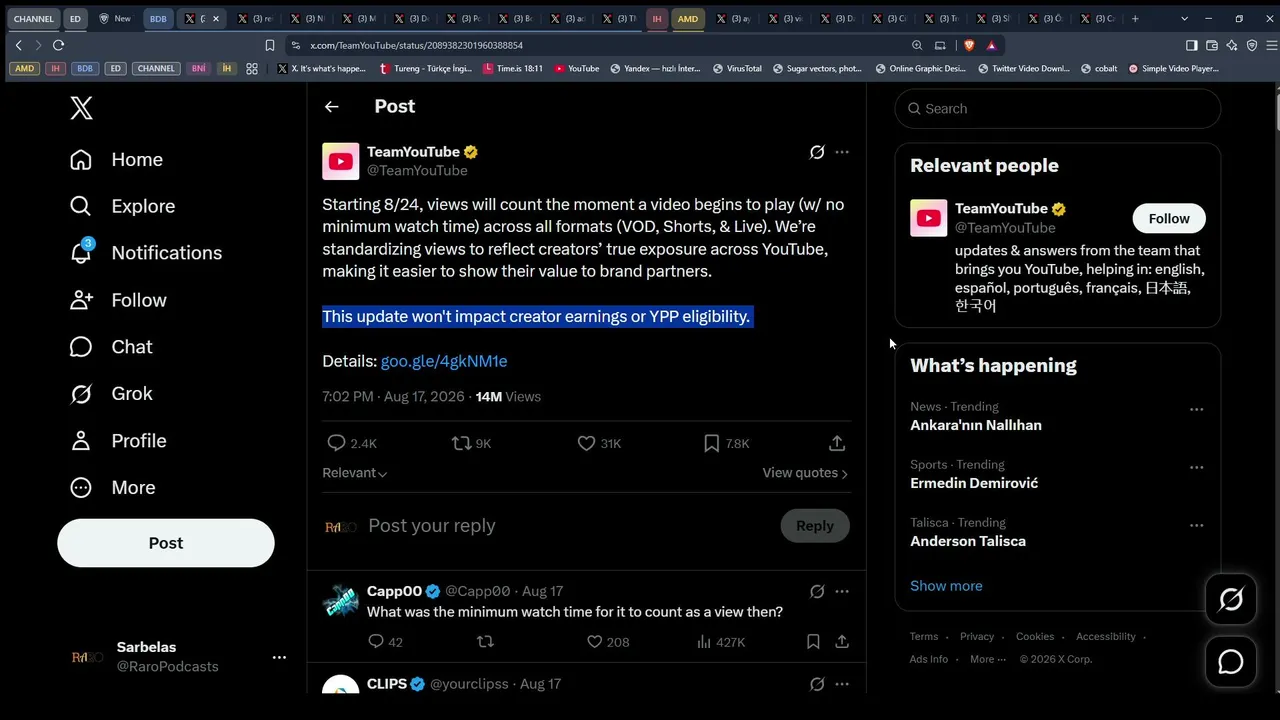Open the three-dot menu on TeamYouTube's post
Screen dimensions: 1280x720
[842, 152]
